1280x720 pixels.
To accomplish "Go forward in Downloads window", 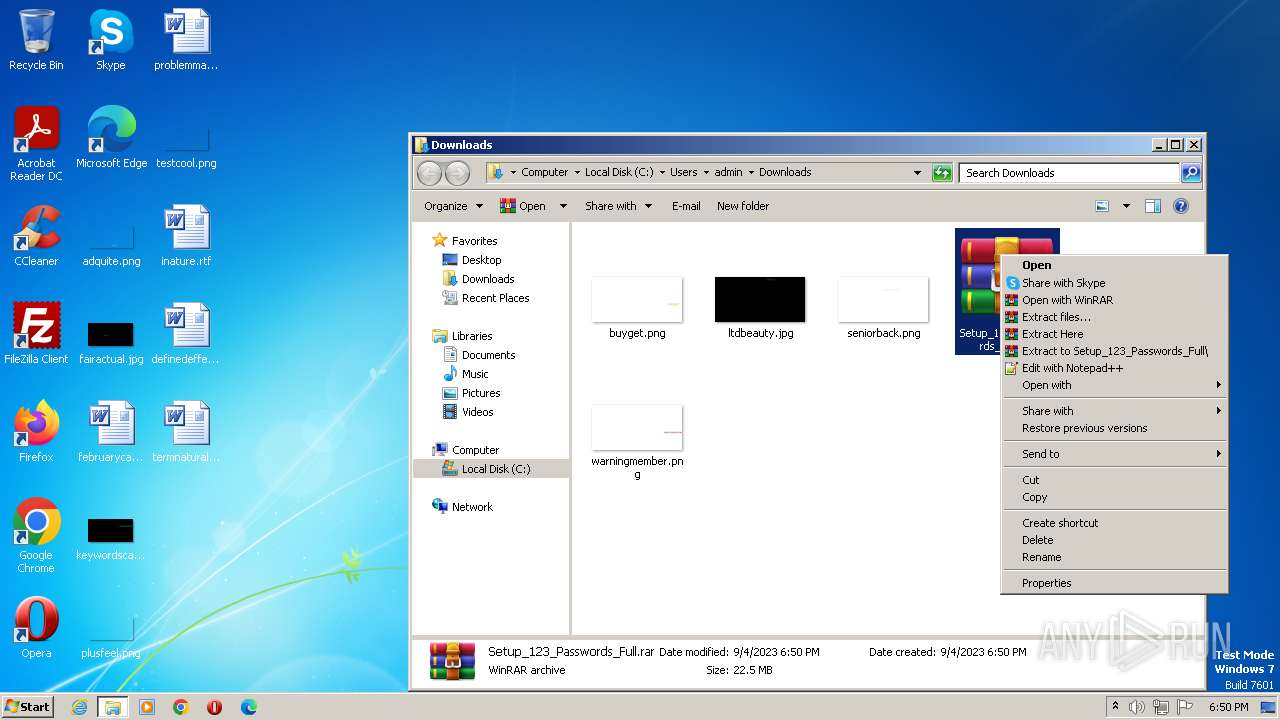I will (457, 173).
